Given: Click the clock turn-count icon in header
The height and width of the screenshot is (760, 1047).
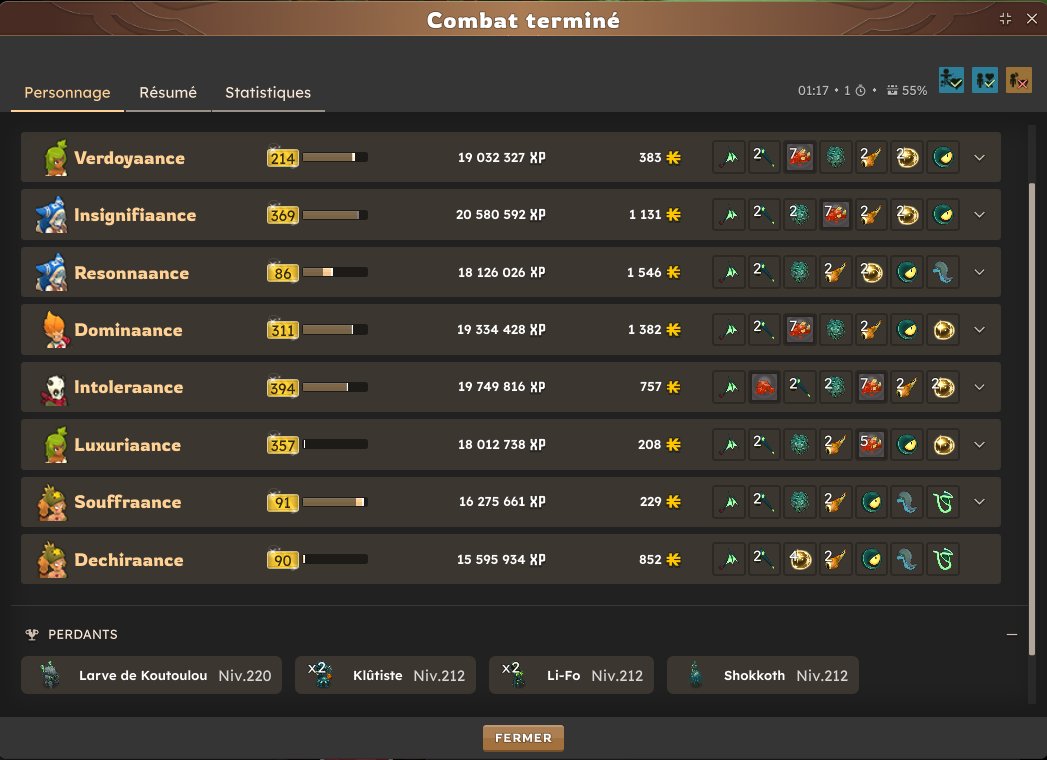Looking at the screenshot, I should pos(861,90).
